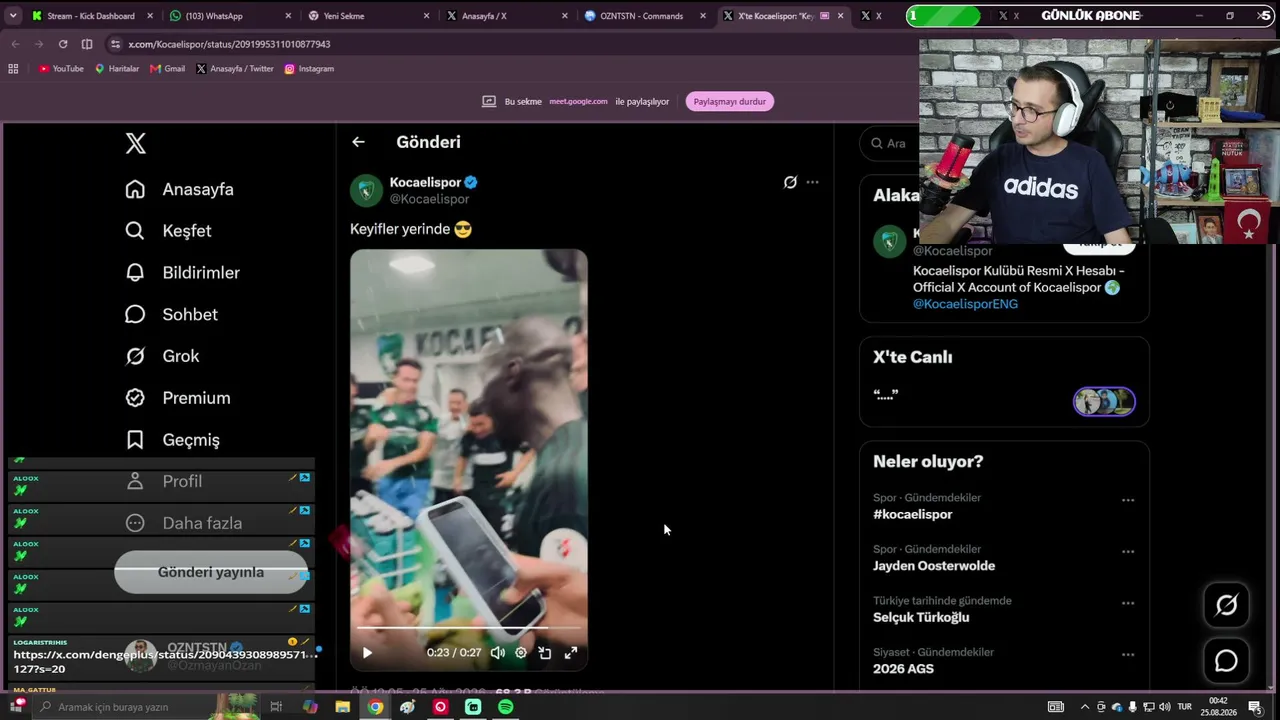Click Paylaşmayı durdur to stop sharing
Screen dimensions: 1280x720
(x=730, y=101)
